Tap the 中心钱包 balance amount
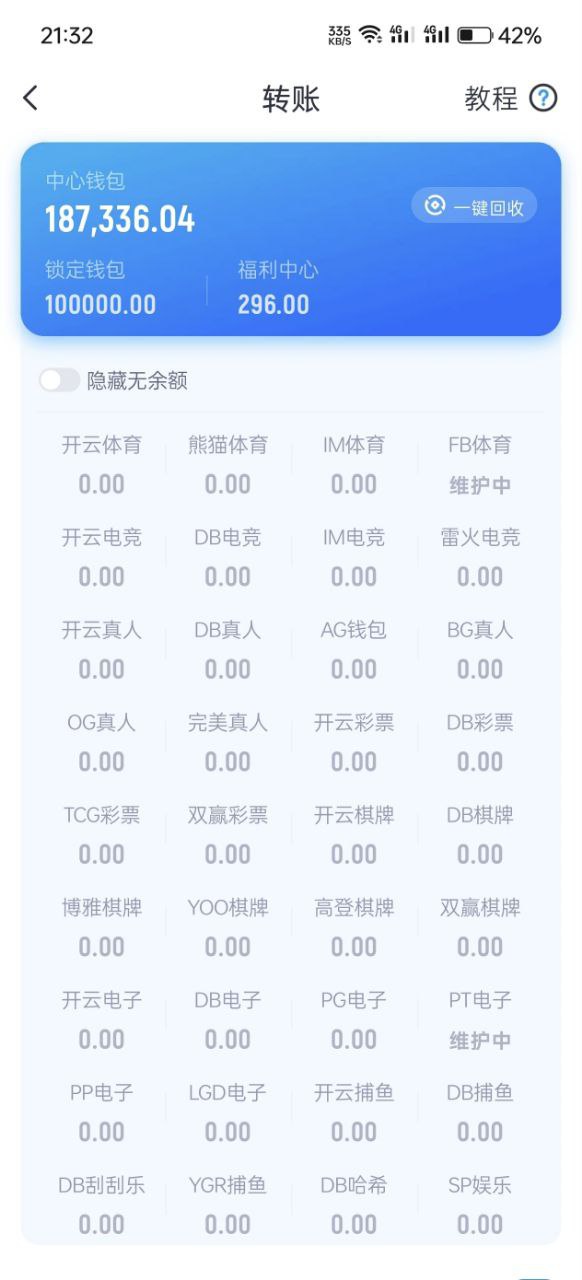Image resolution: width=582 pixels, height=1280 pixels. (120, 219)
